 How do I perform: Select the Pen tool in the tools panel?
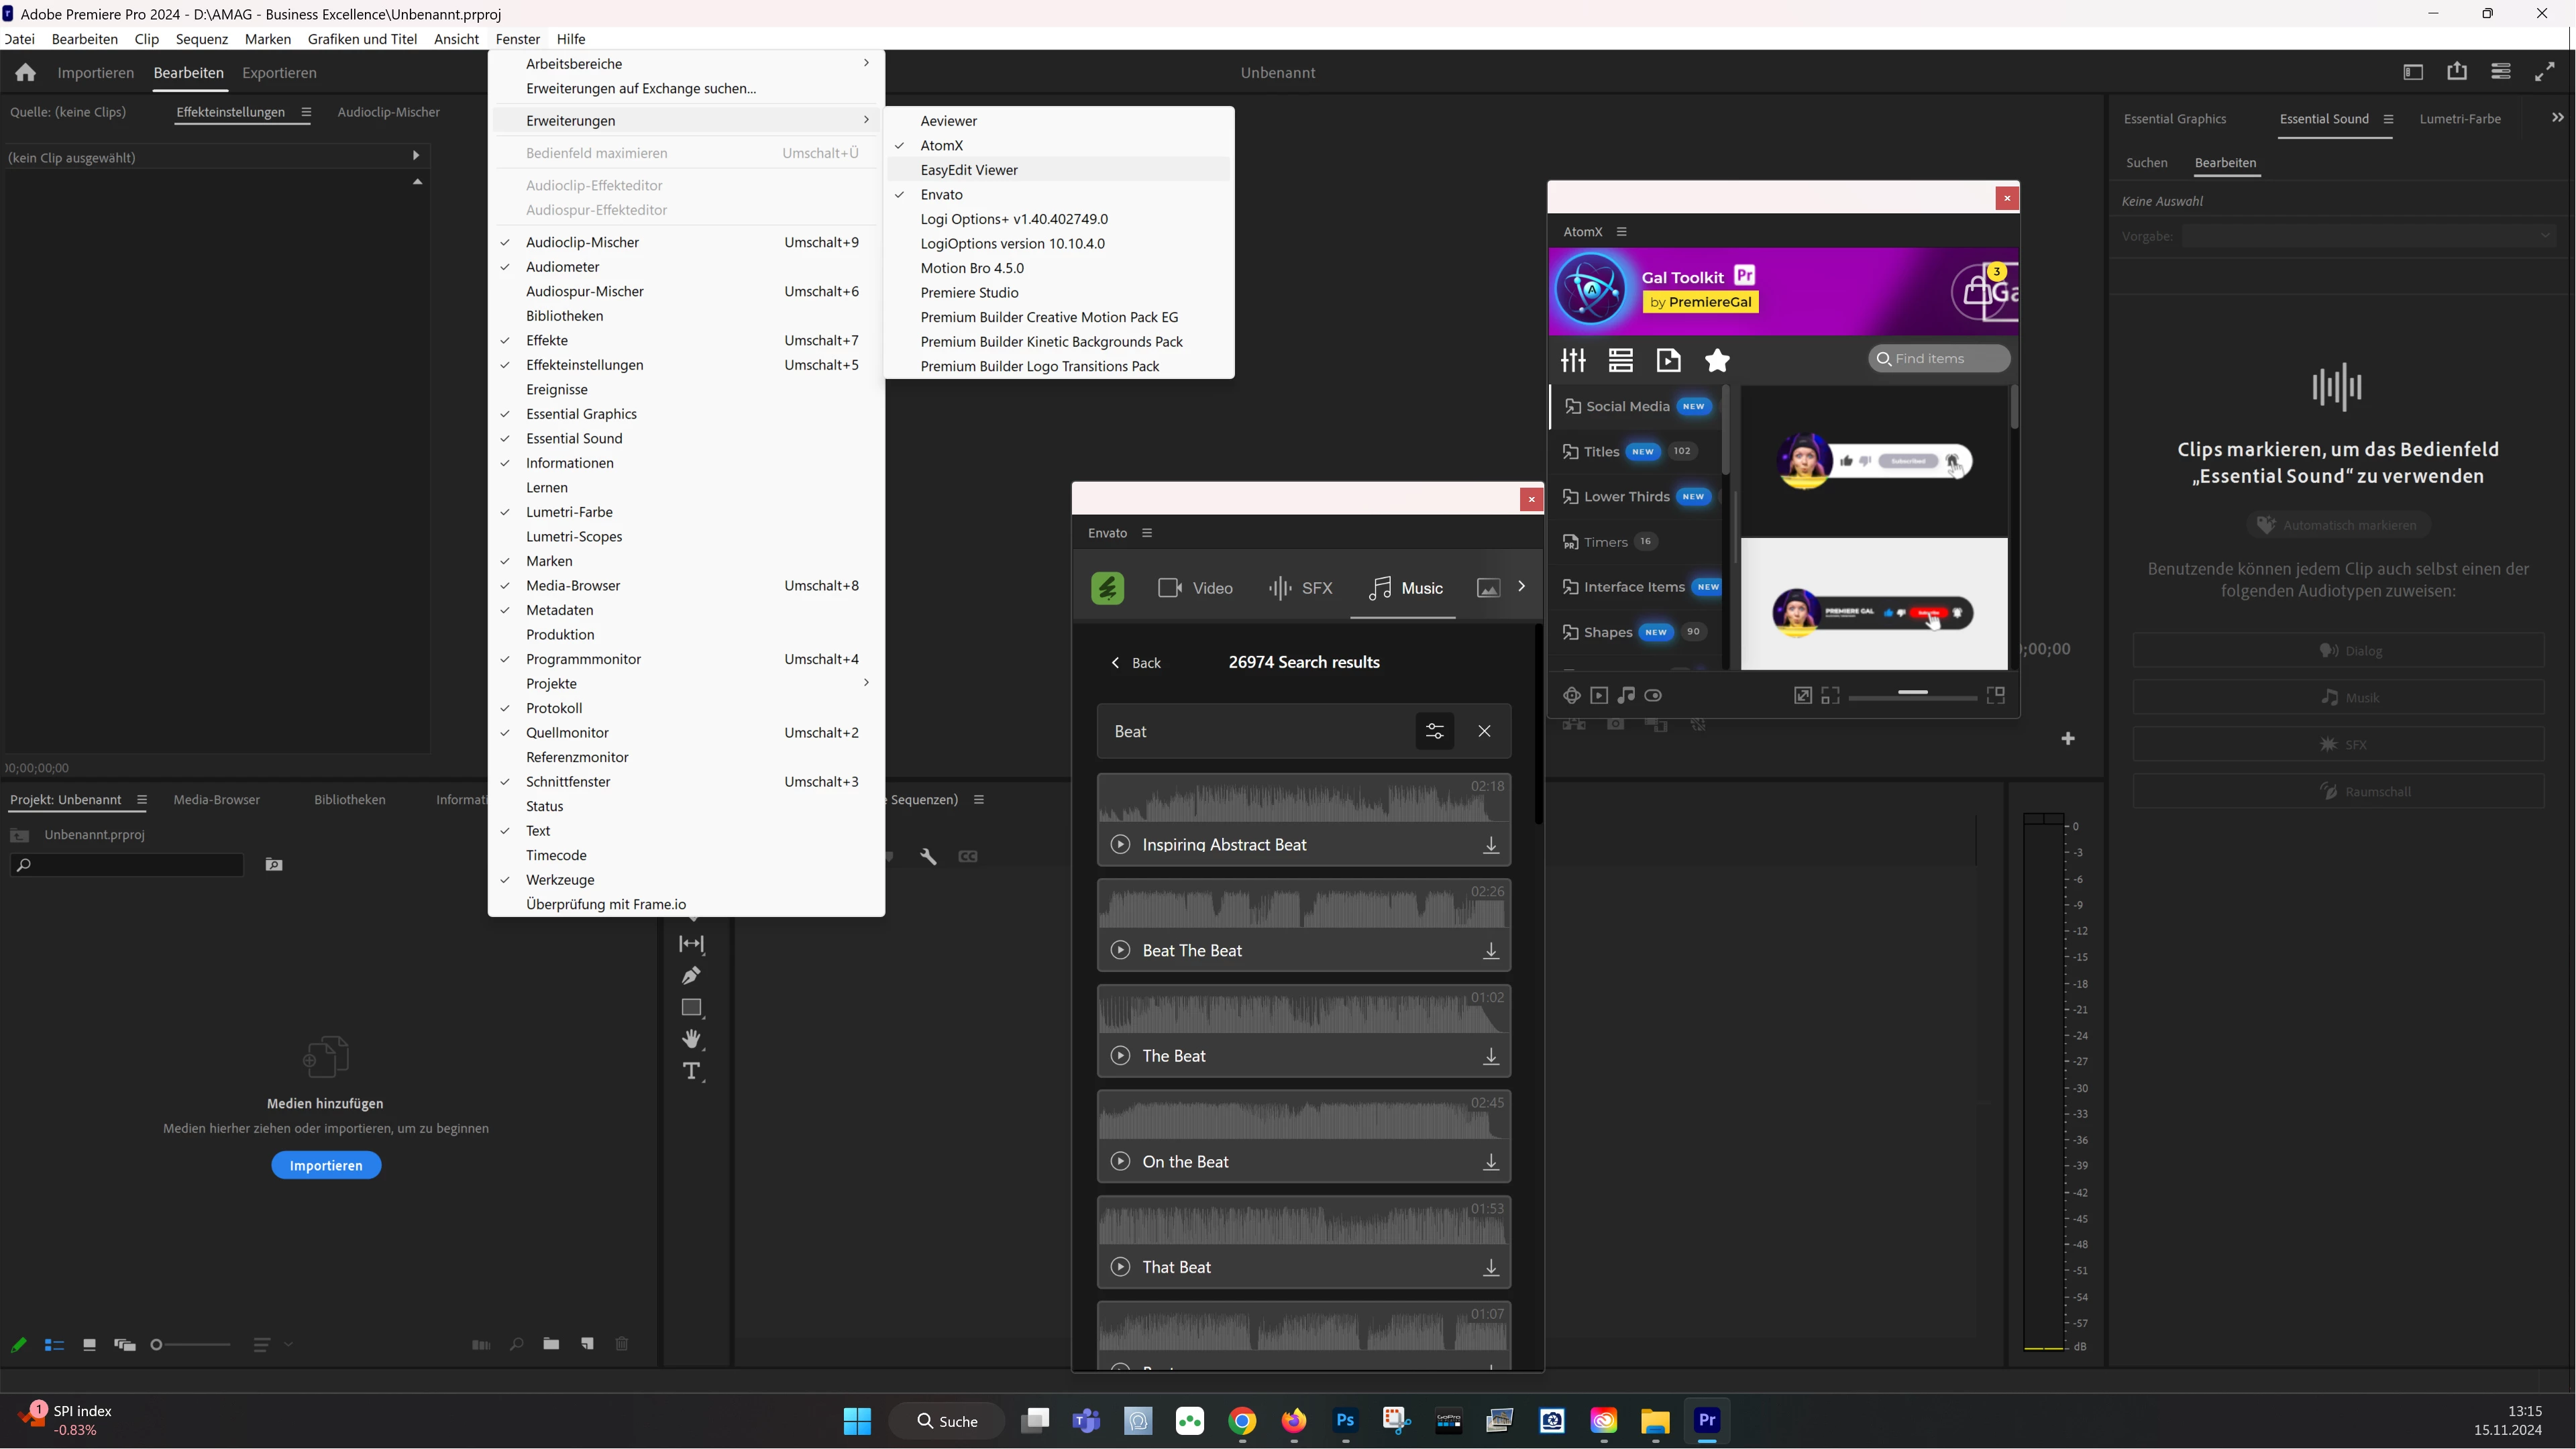pos(691,976)
